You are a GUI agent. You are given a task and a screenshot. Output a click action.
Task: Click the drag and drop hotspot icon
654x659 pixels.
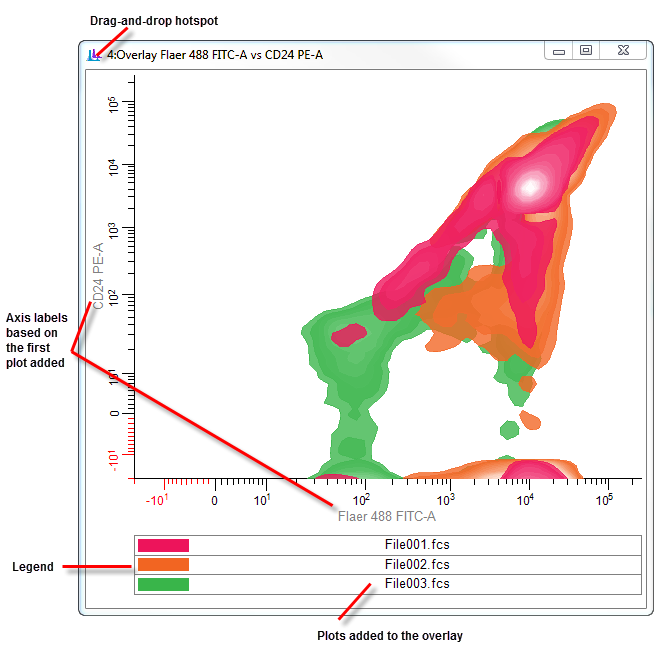(x=94, y=55)
